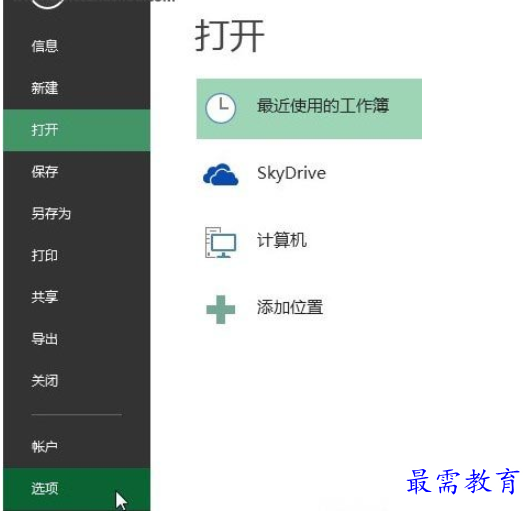
Task: Click the computer monitor icon
Action: coord(221,242)
